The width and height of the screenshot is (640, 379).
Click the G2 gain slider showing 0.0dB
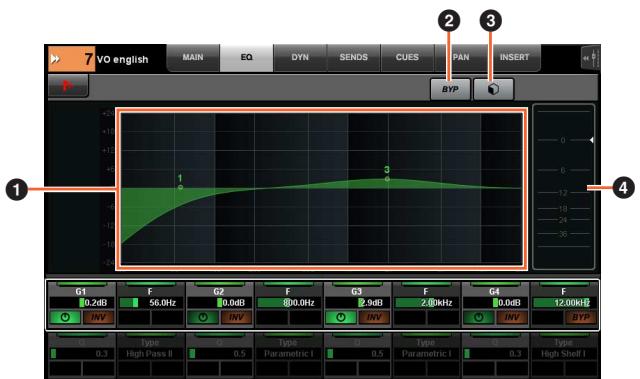219,303
